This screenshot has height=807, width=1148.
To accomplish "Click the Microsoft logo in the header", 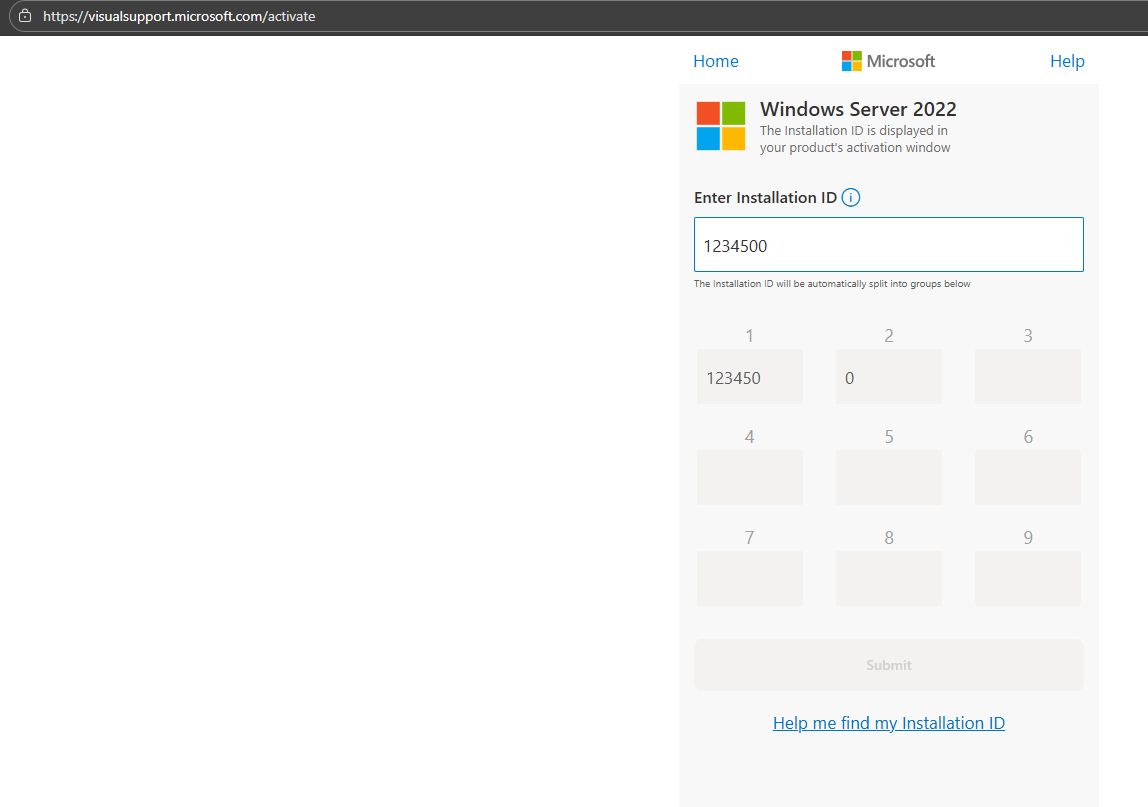I will pos(888,61).
